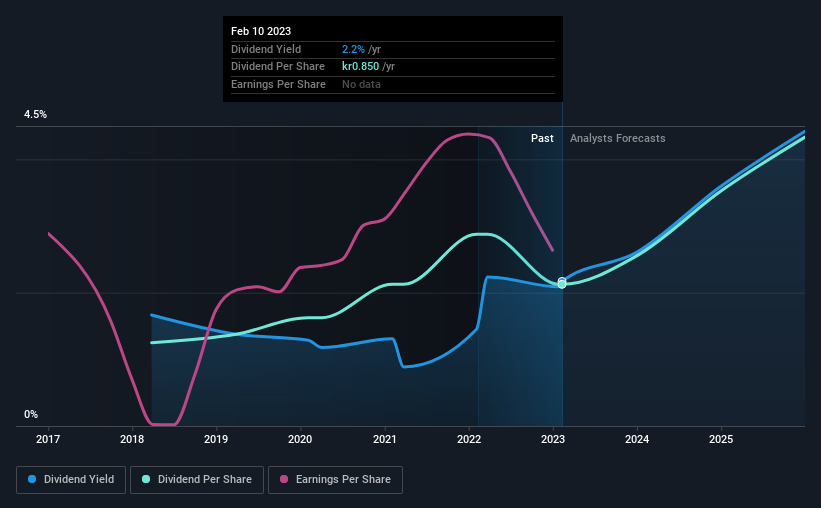Click the 'No data' earnings per share value

pyautogui.click(x=361, y=84)
